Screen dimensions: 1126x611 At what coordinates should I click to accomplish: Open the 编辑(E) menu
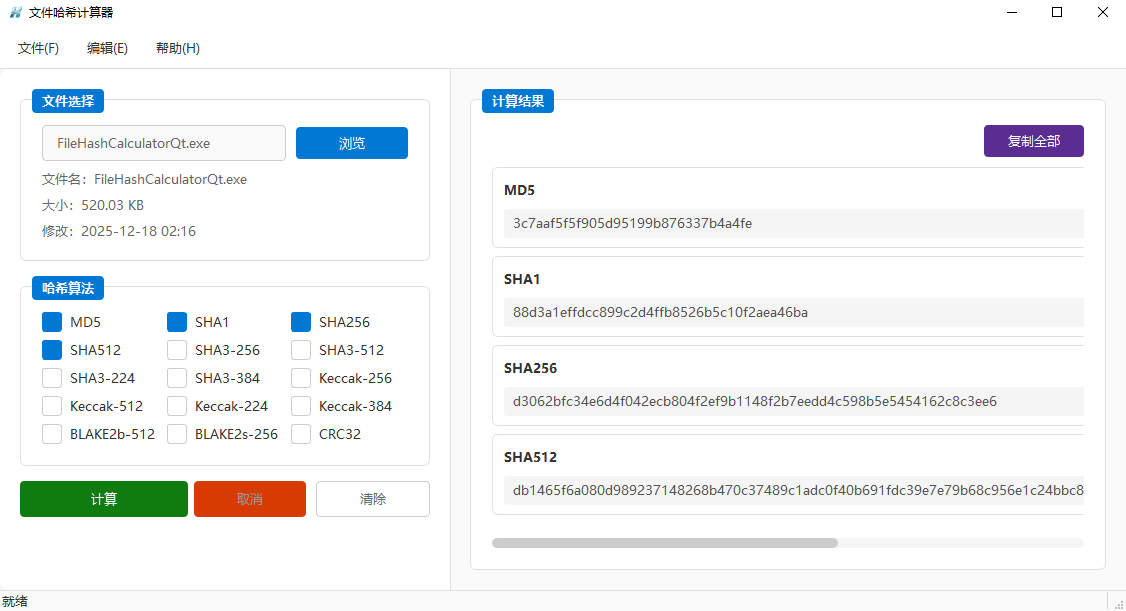tap(107, 48)
